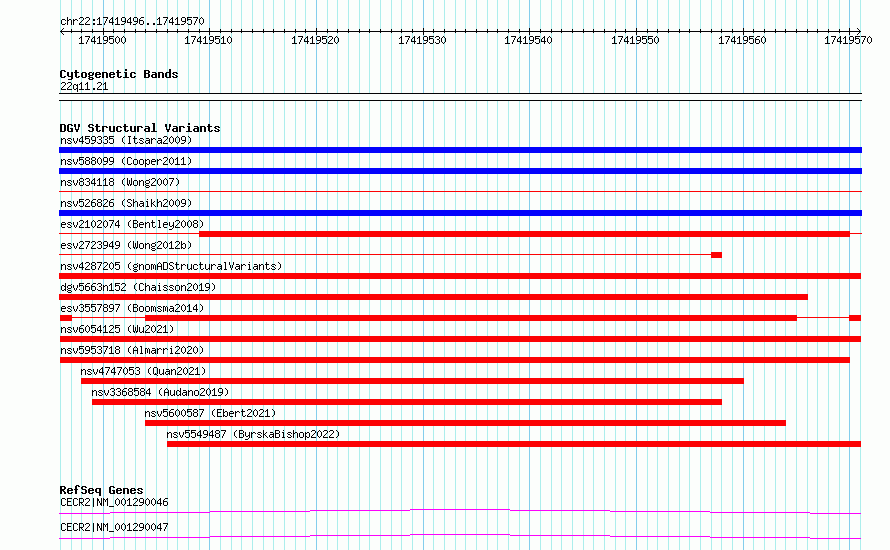The width and height of the screenshot is (890, 550).
Task: Click the red bar of nsv5549487
Action: coord(514,444)
